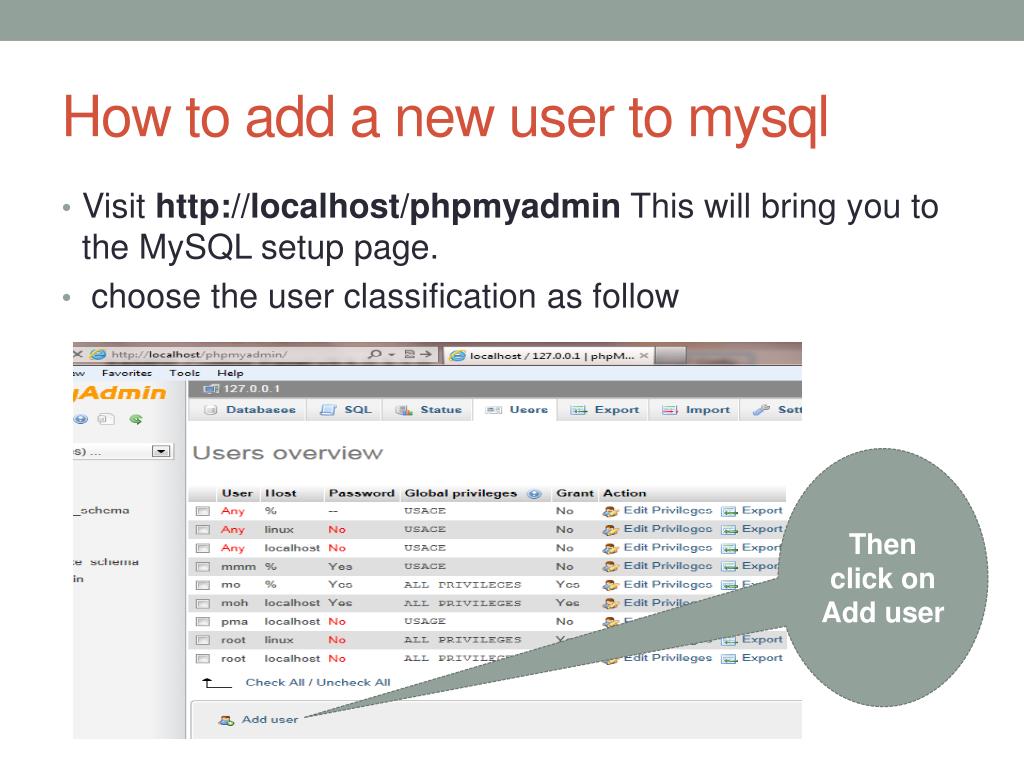Click the Export tab's table-arrow icon
The width and height of the screenshot is (1024, 768).
578,410
